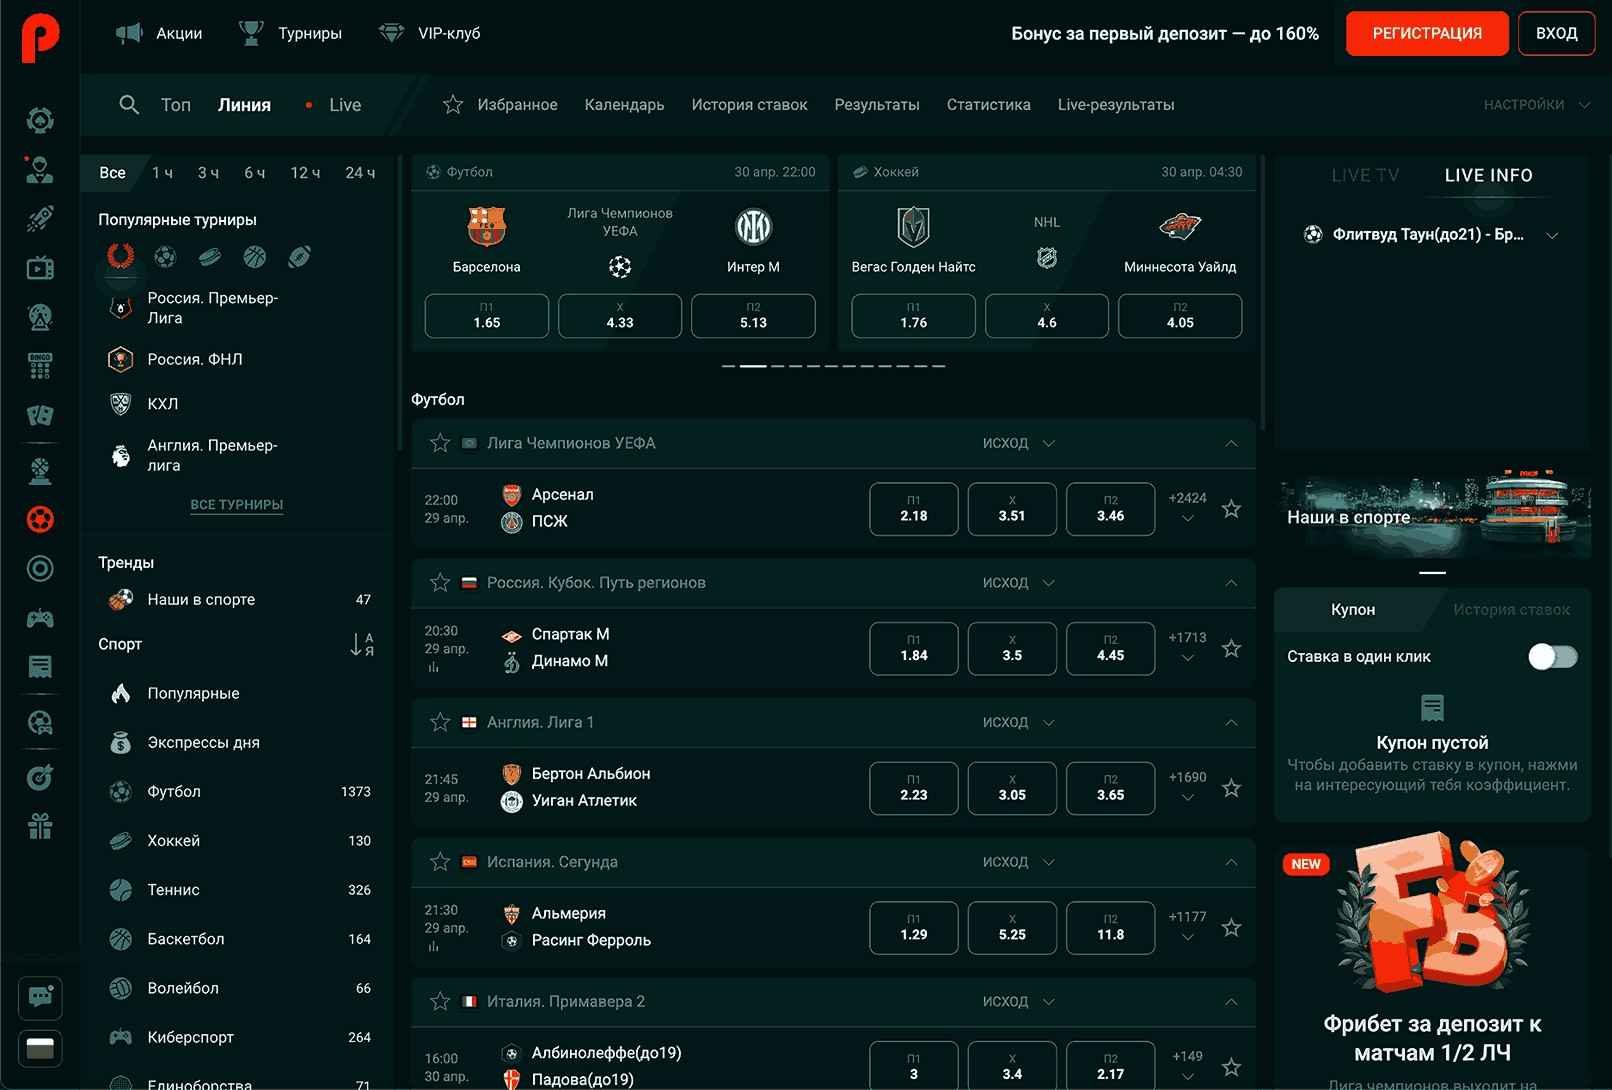Open the gamepad icon in left sidebar
1612x1090 pixels.
point(40,619)
